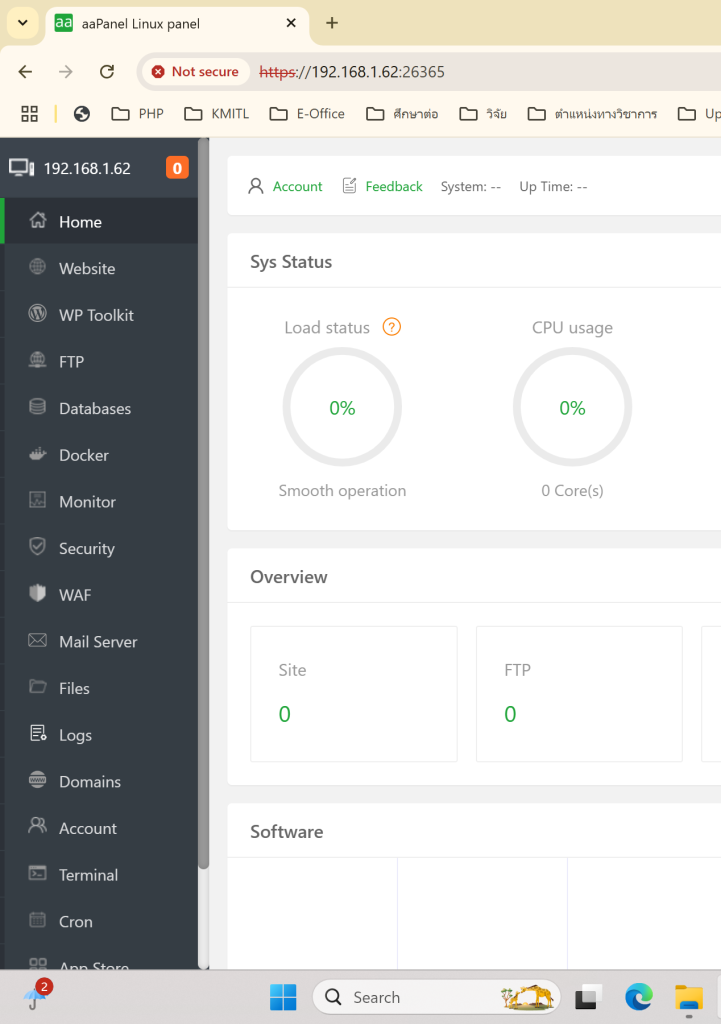Open the ศึกษาต่อ bookmark folder

point(402,114)
